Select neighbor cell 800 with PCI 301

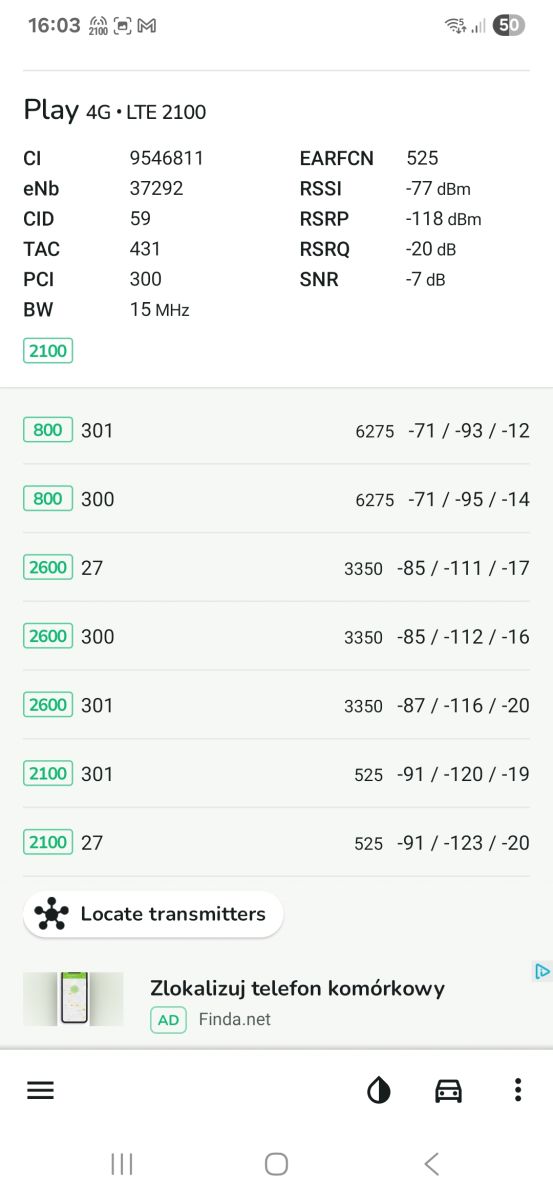[x=276, y=431]
